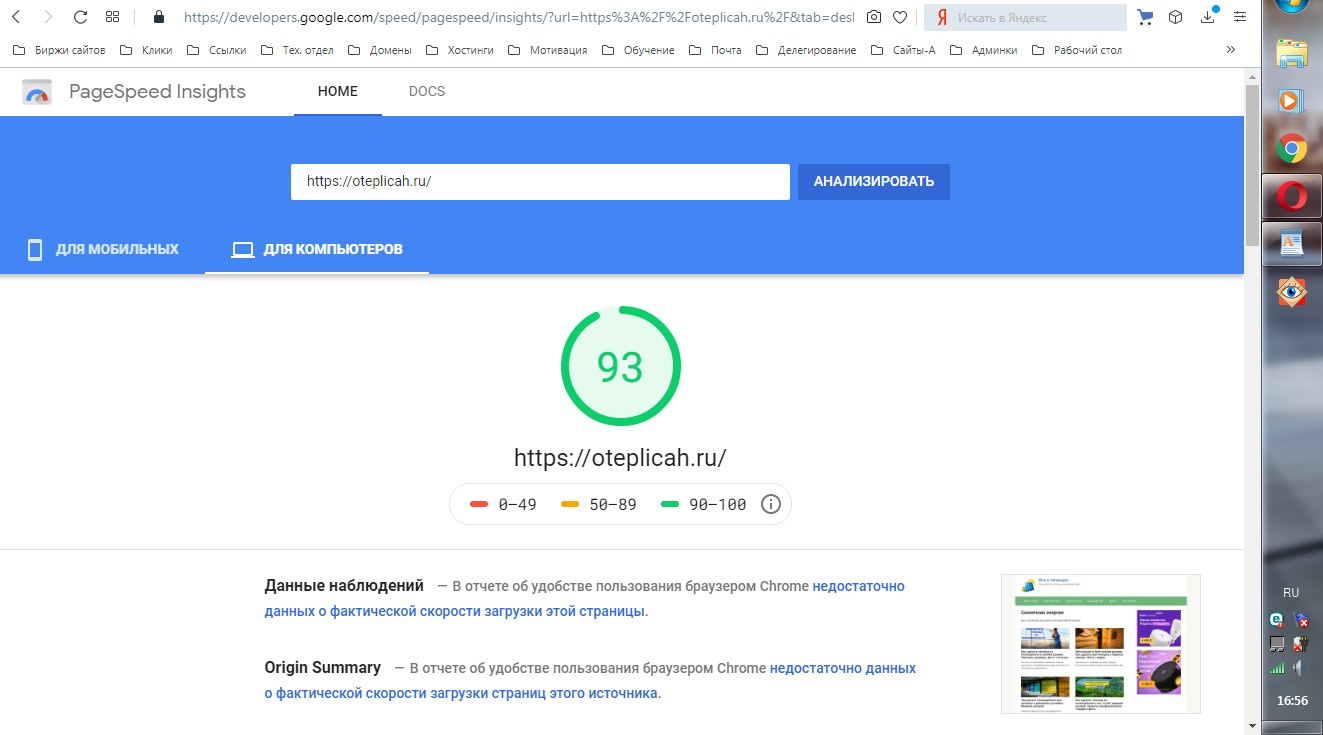This screenshot has width=1323, height=735.
Task: Open the Тех. отдел bookmark folder
Action: (297, 50)
